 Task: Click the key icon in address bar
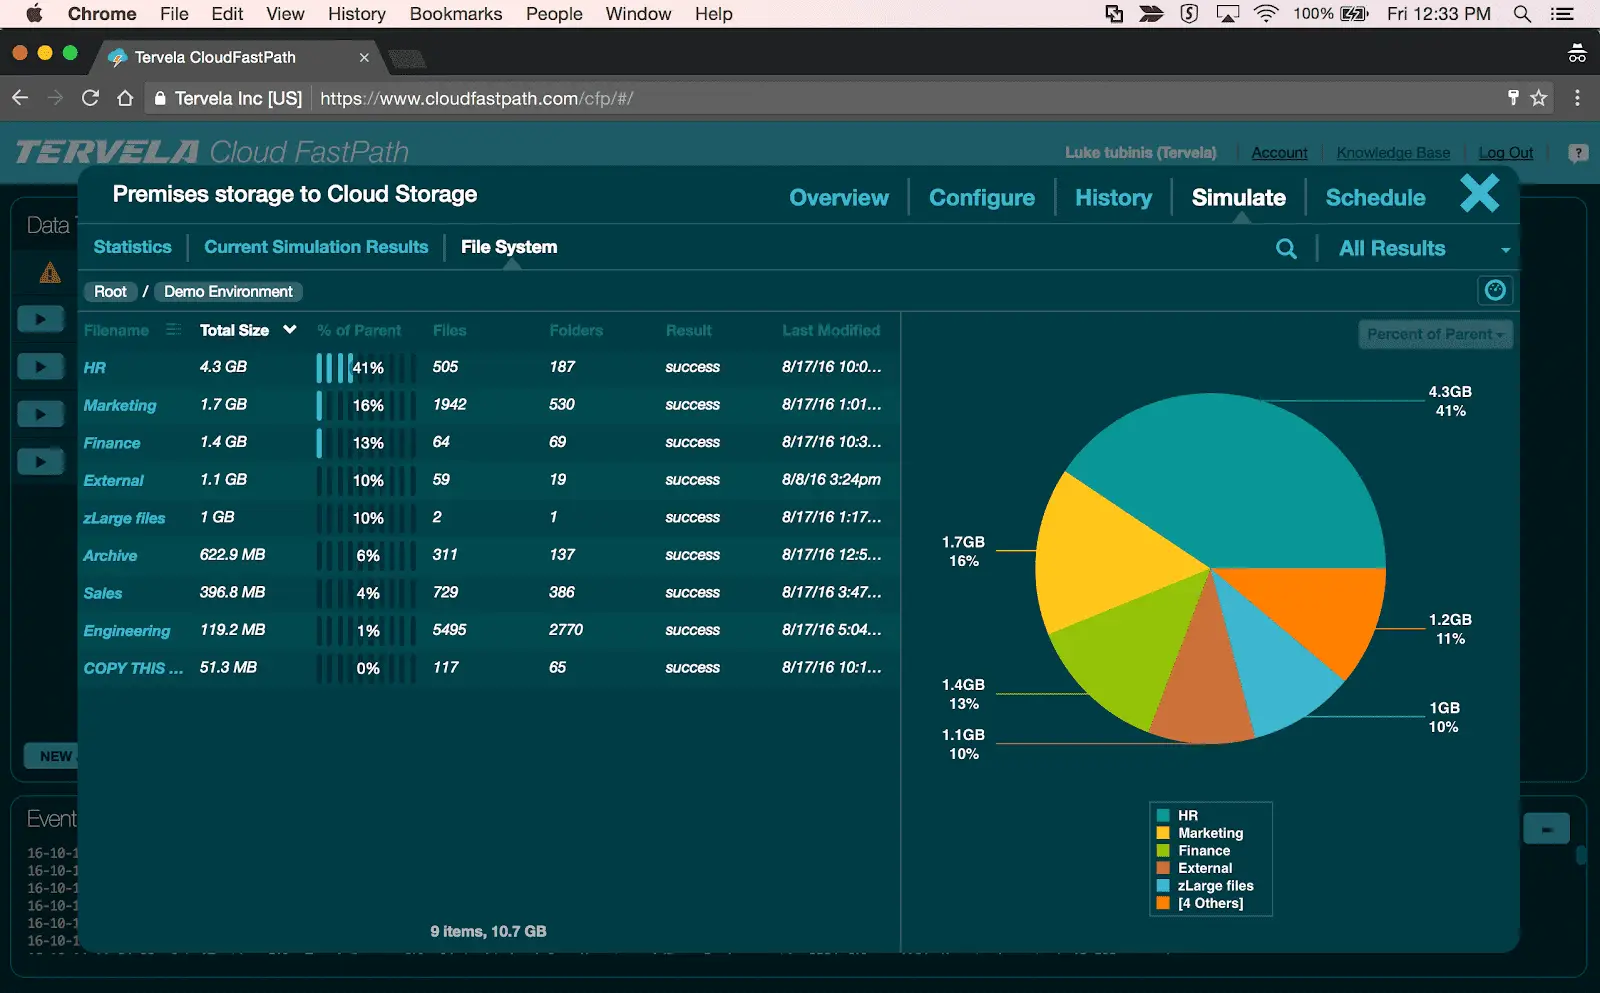pyautogui.click(x=1513, y=97)
